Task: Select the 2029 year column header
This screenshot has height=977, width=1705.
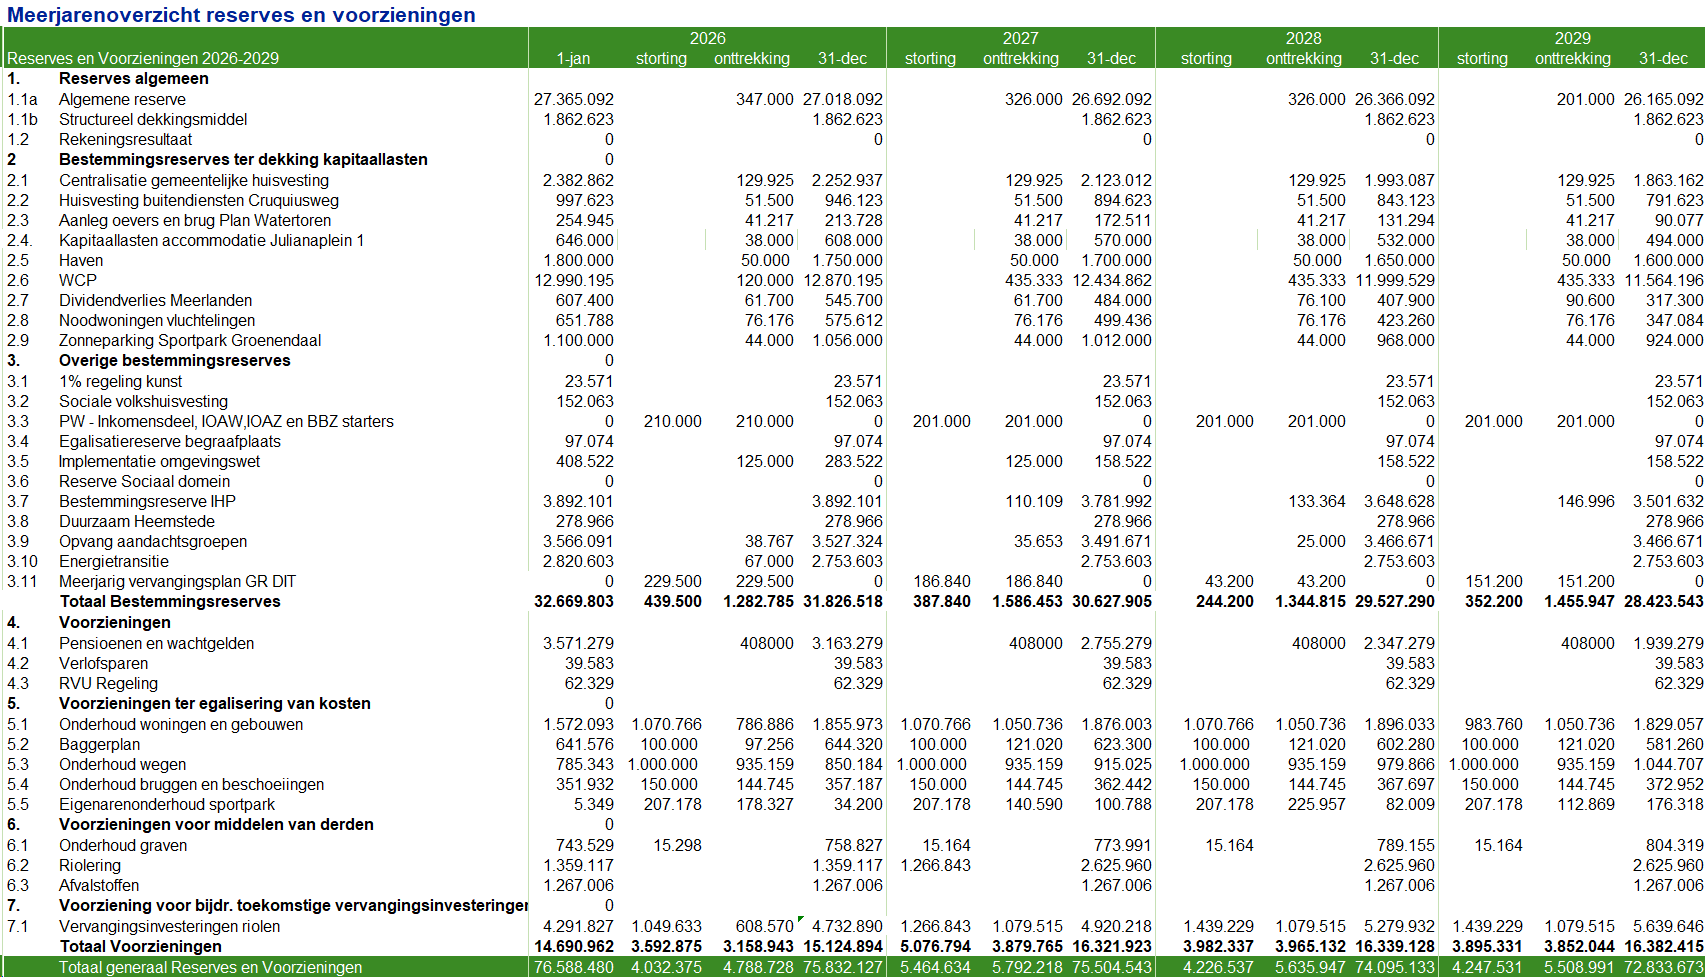Action: click(1572, 38)
